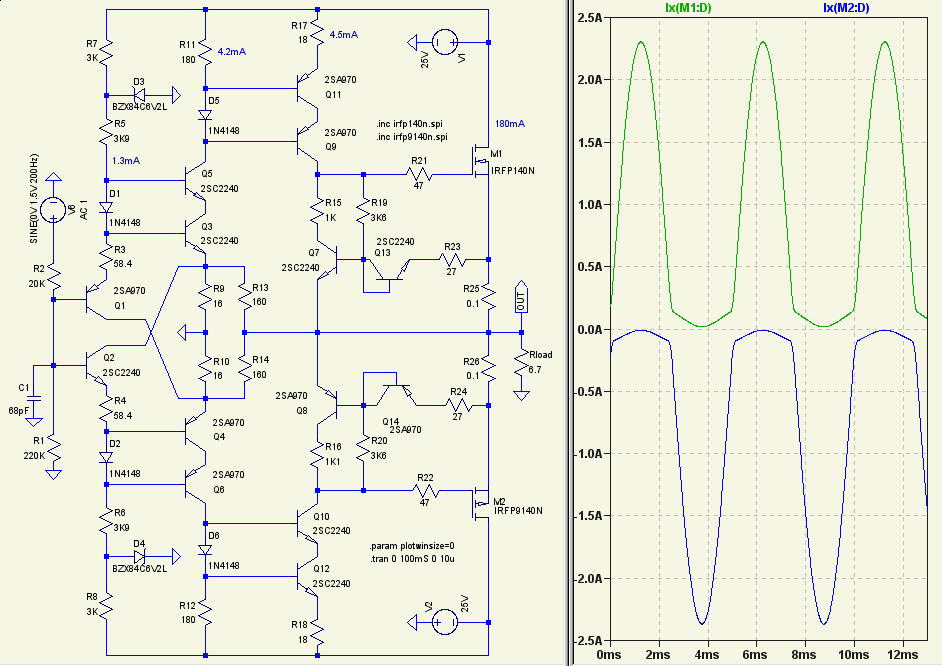Select resistor R13 160 ohm

point(244,298)
